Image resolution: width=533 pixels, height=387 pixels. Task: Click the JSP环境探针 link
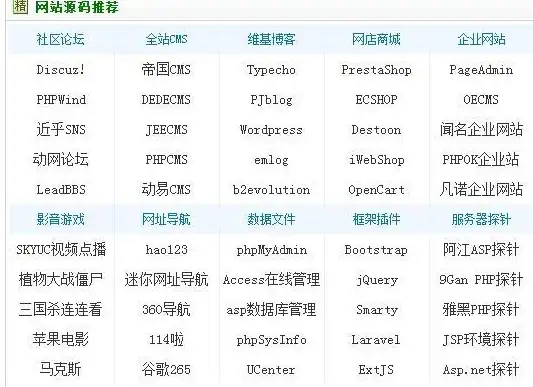[481, 339]
